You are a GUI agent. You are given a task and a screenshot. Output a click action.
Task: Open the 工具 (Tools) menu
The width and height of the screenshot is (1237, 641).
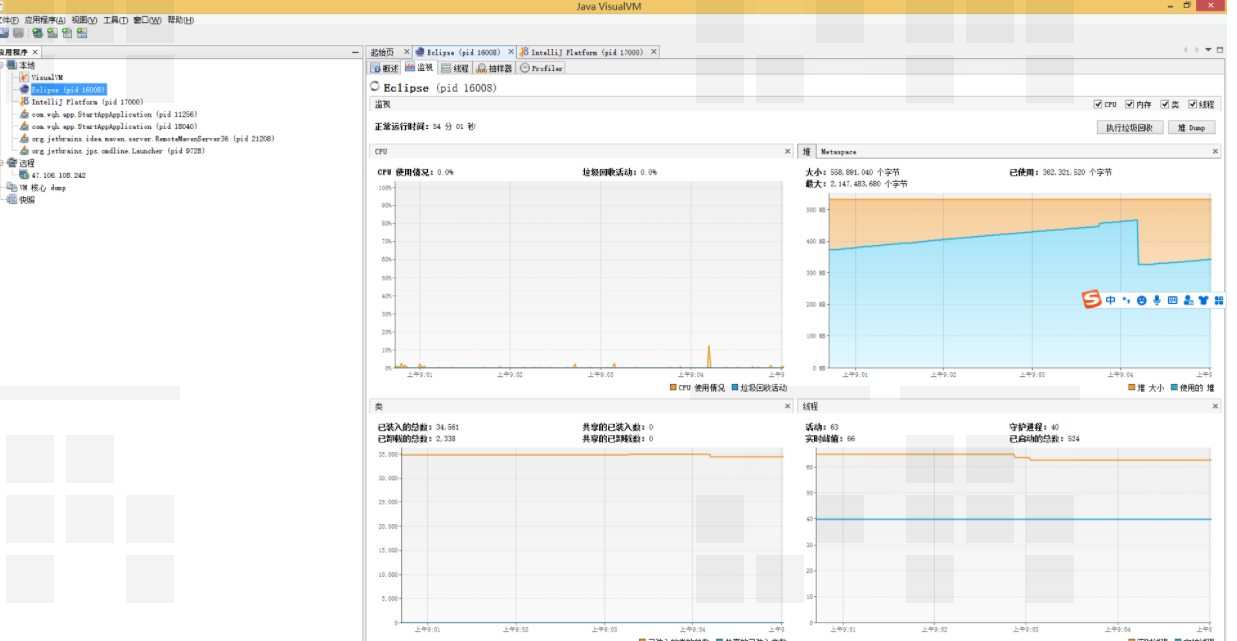point(115,20)
